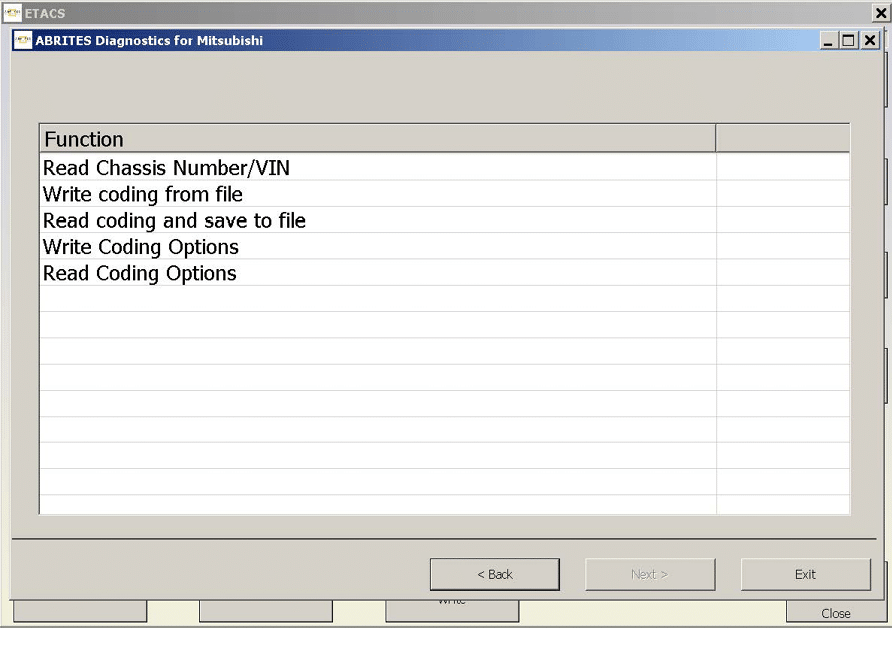Pick Read Coding Options from list

(x=139, y=273)
